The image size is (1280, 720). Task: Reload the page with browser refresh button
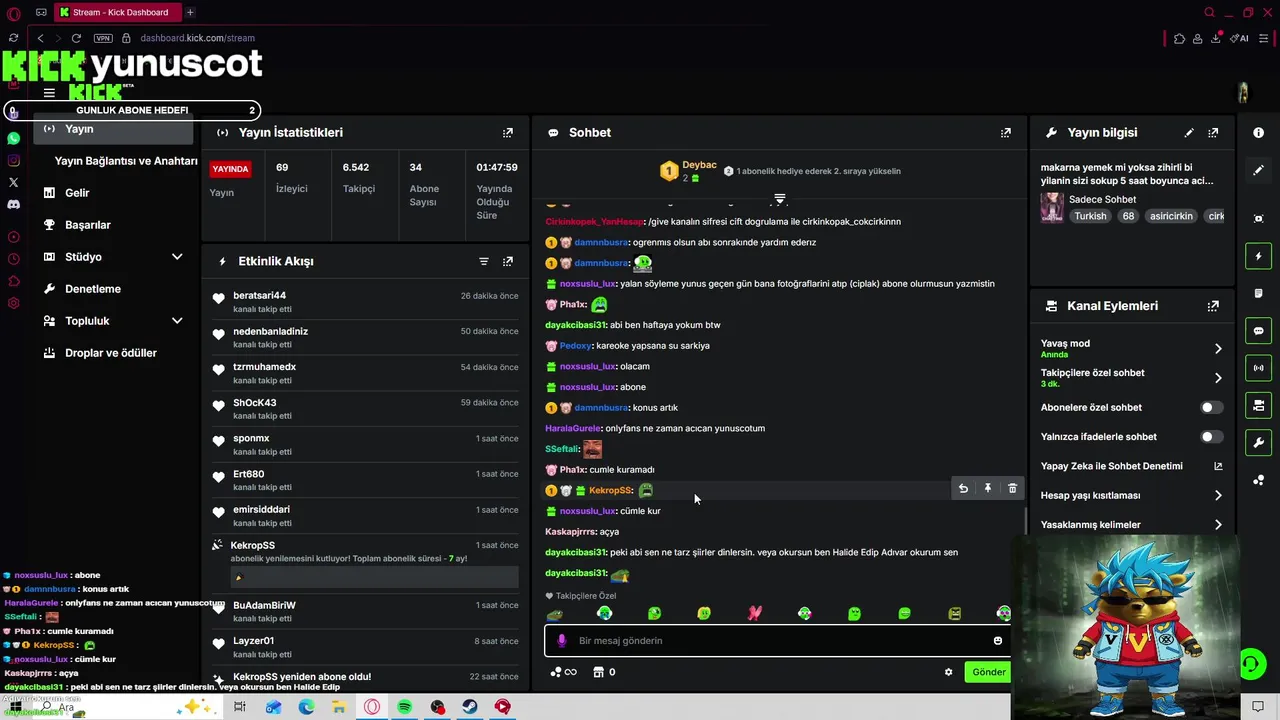pyautogui.click(x=76, y=38)
